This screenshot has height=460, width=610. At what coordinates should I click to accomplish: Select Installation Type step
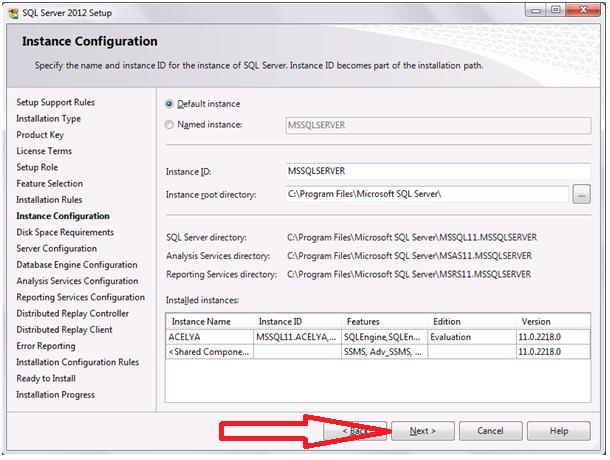(x=49, y=119)
